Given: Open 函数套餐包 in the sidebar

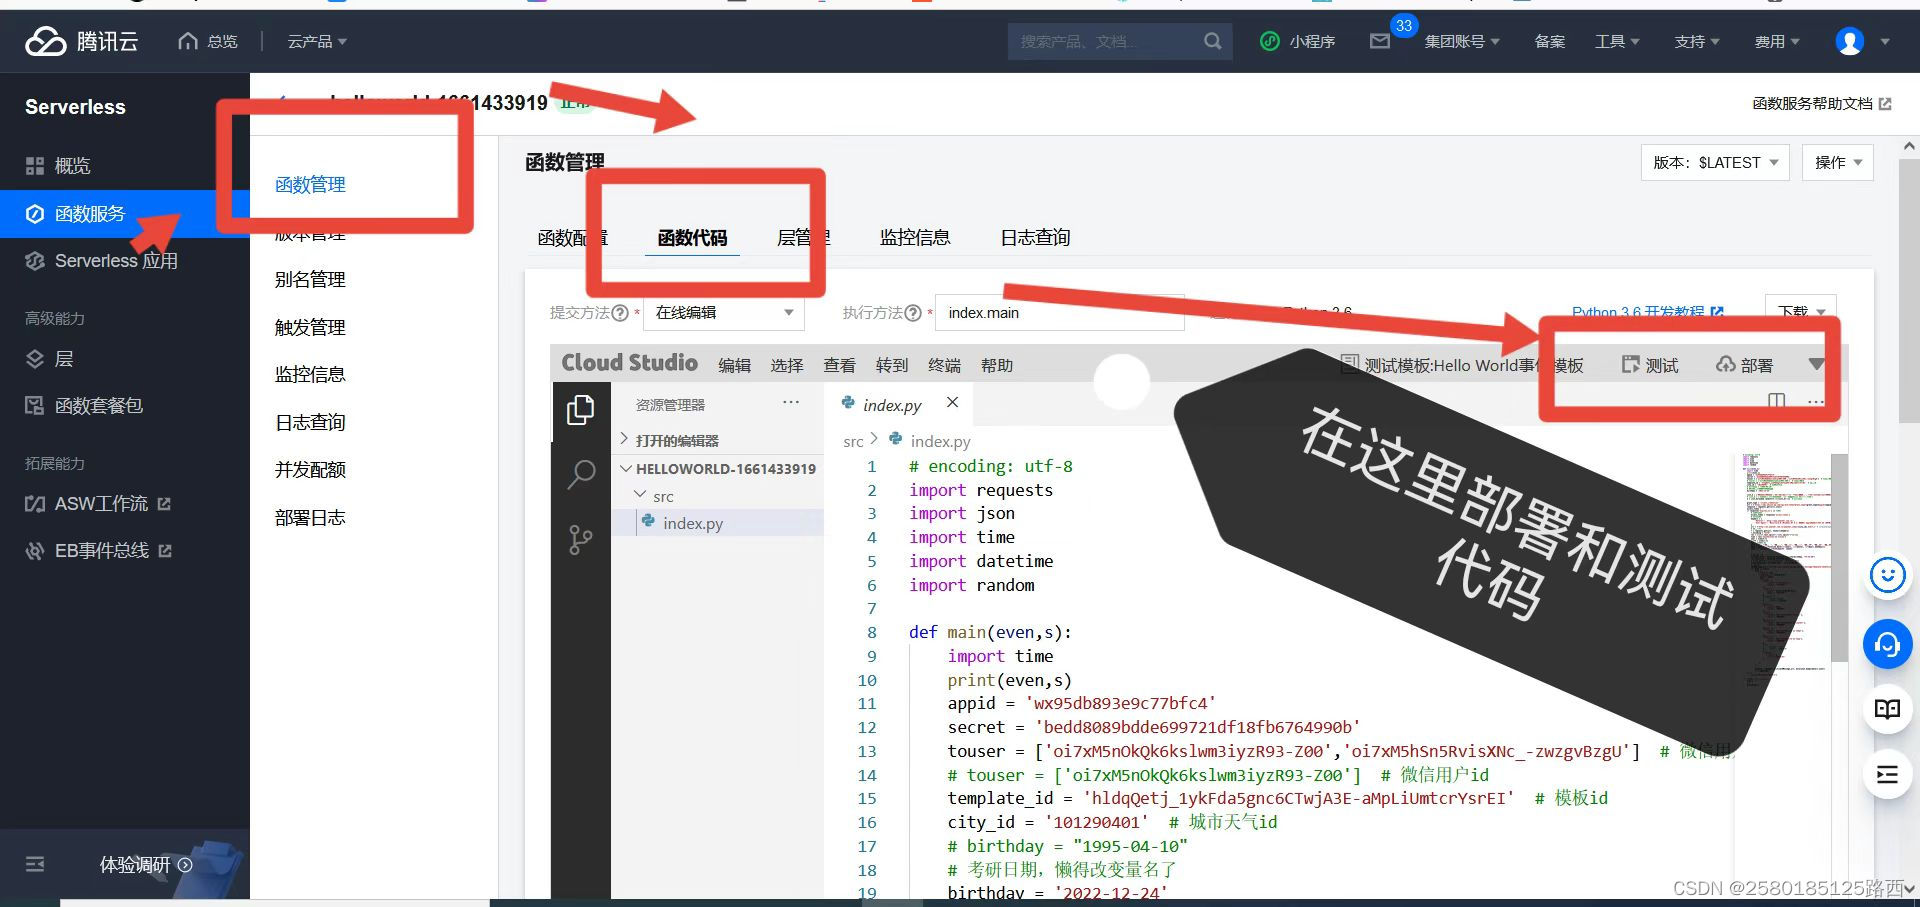Looking at the screenshot, I should click(x=99, y=405).
